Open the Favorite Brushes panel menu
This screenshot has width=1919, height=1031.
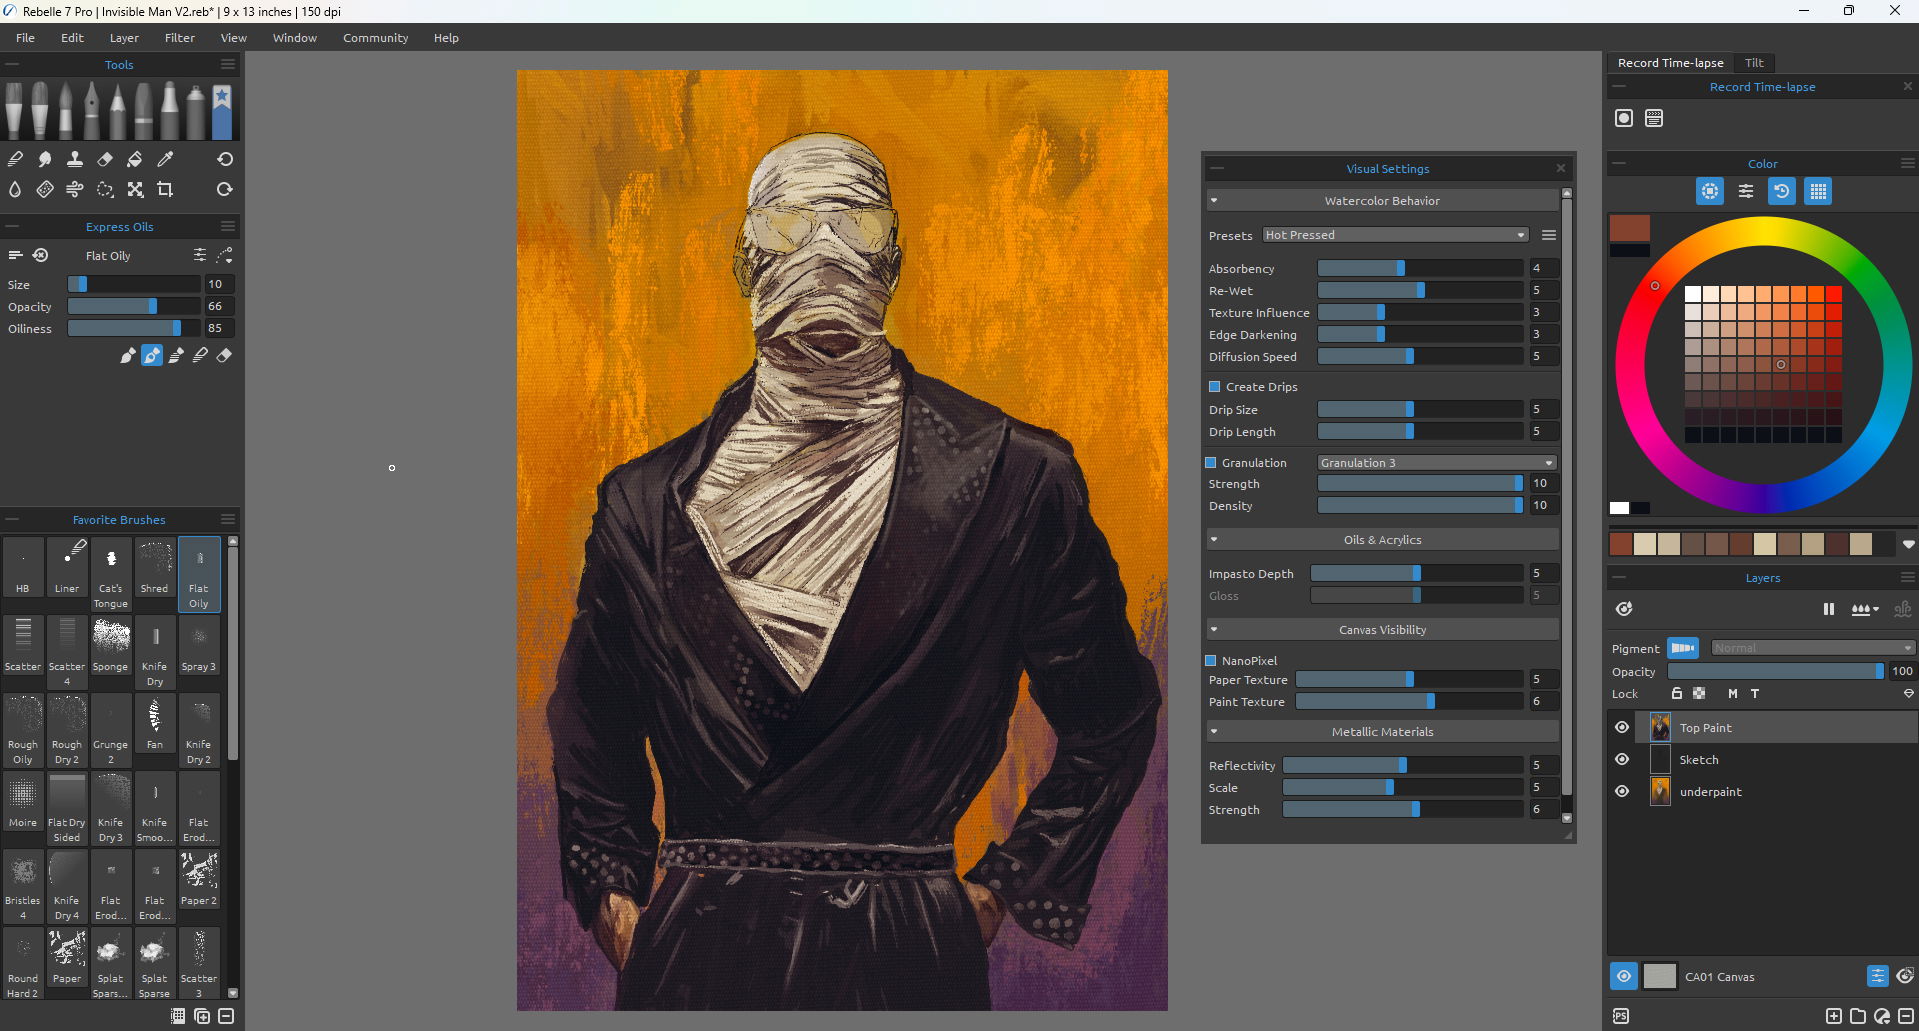[228, 519]
